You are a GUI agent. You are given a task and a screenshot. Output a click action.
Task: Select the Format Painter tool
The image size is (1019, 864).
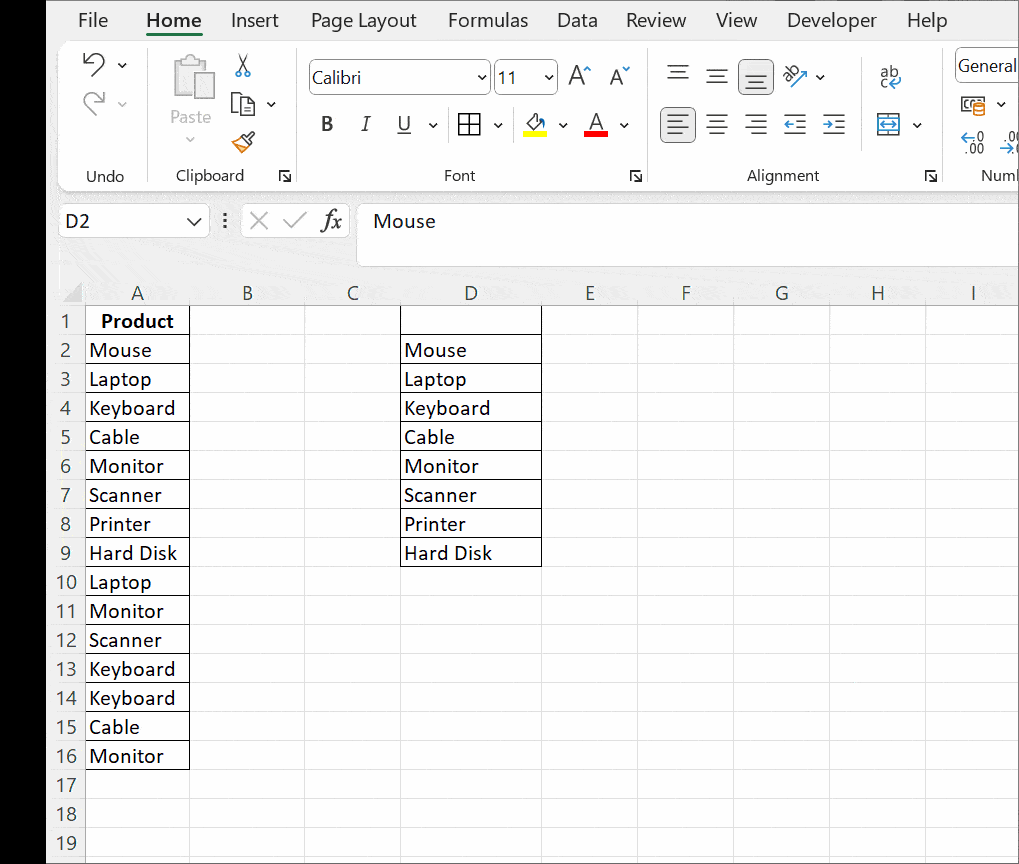pos(243,143)
